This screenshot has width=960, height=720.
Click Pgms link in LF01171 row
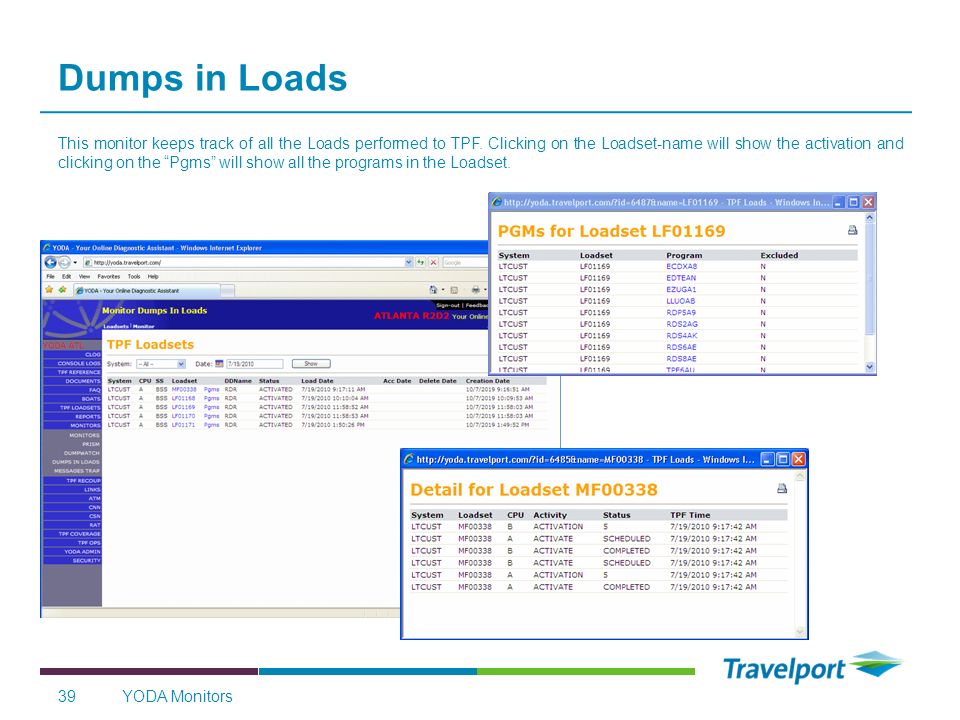pos(211,425)
